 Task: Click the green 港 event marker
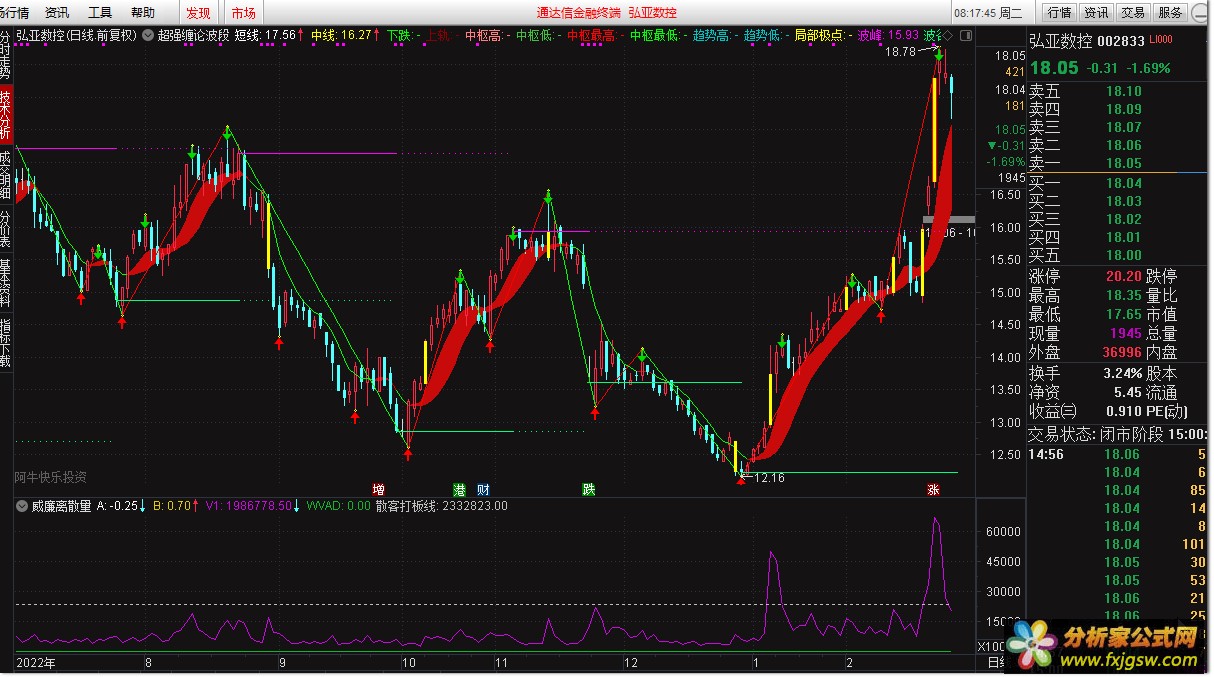point(459,489)
